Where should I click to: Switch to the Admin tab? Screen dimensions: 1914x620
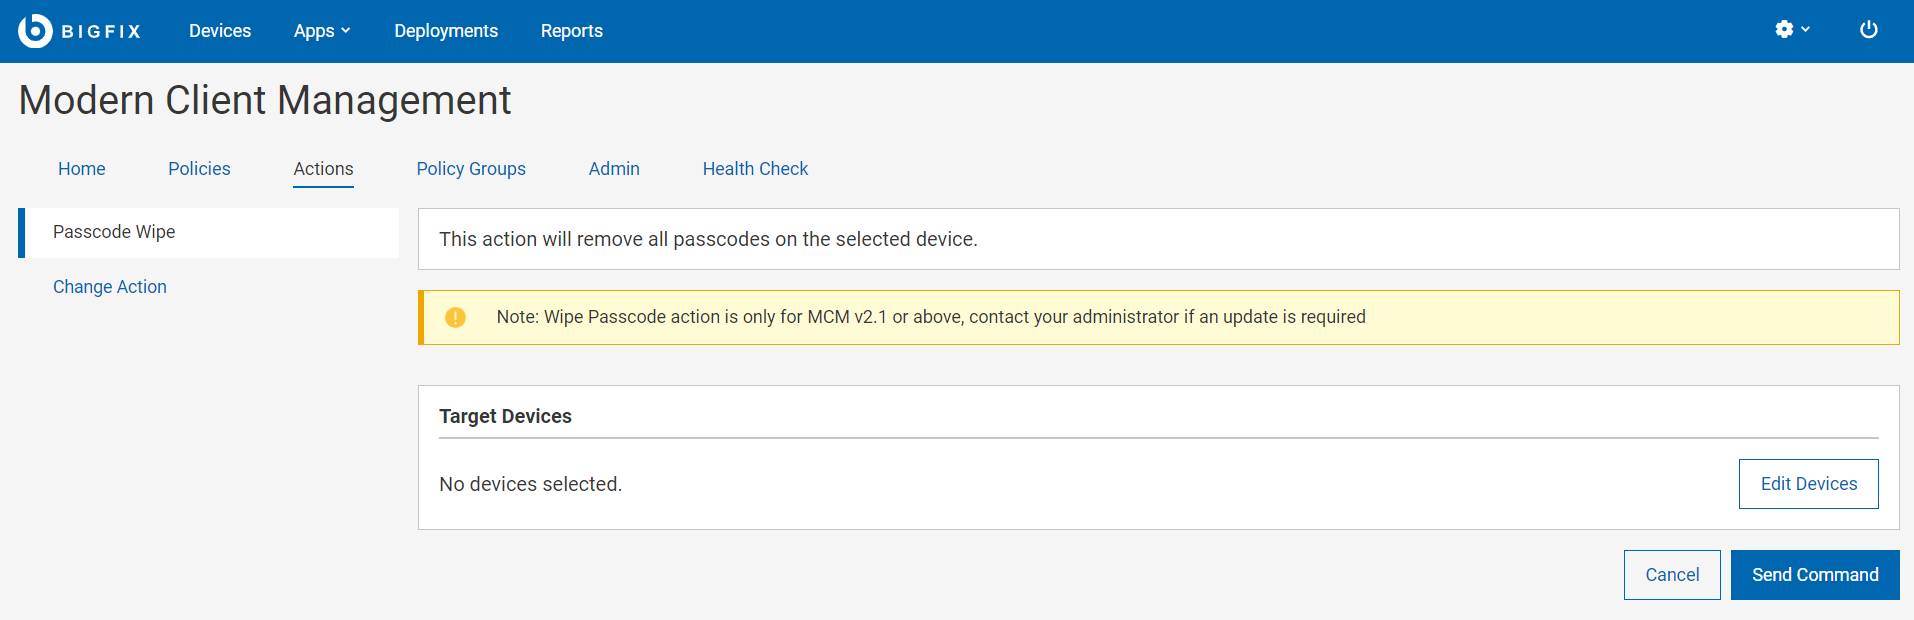pyautogui.click(x=614, y=169)
